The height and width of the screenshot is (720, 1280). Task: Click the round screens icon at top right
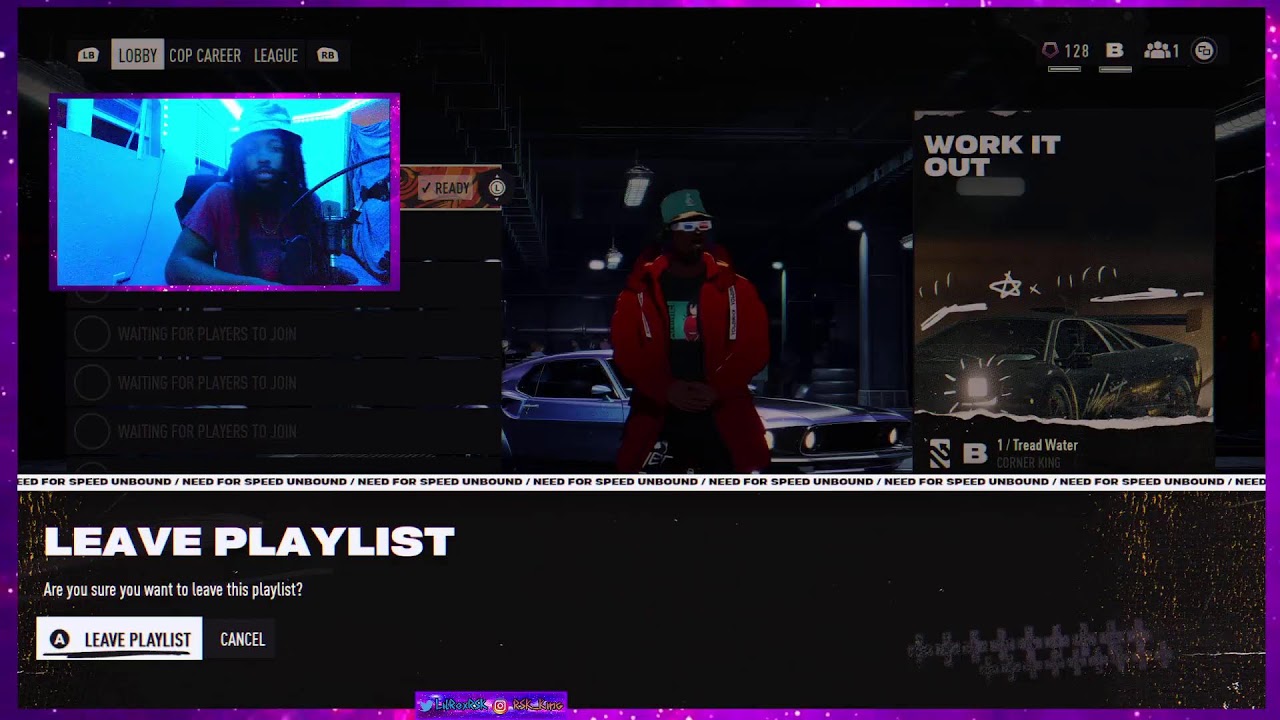tap(1204, 51)
